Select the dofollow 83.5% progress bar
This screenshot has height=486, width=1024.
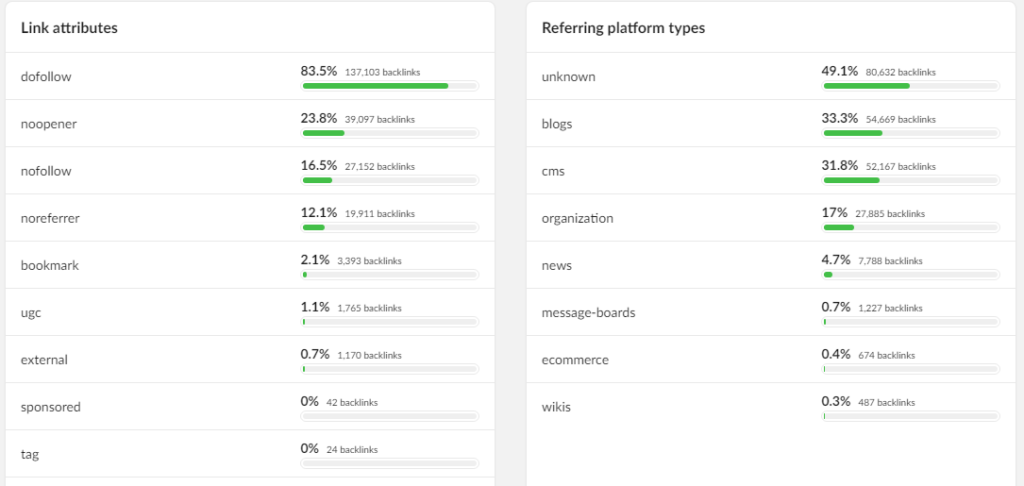pyautogui.click(x=390, y=86)
